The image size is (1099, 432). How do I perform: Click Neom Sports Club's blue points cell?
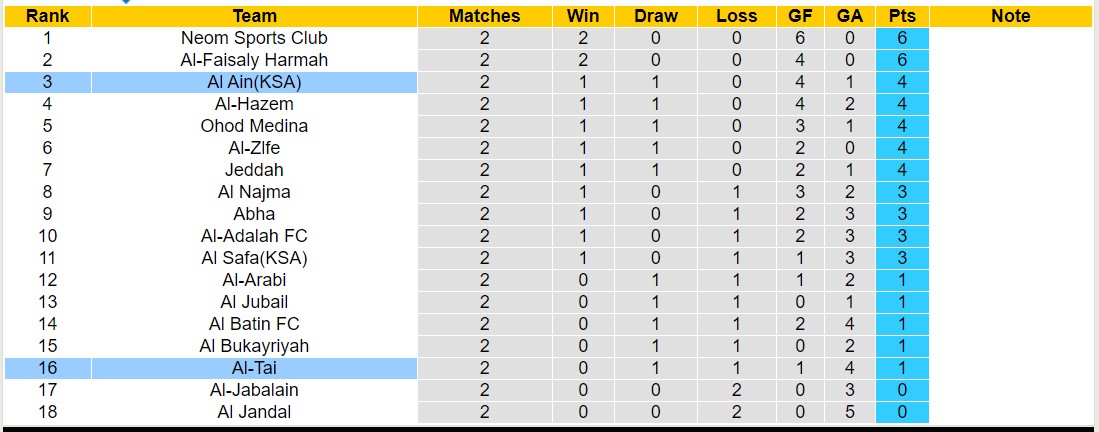902,38
